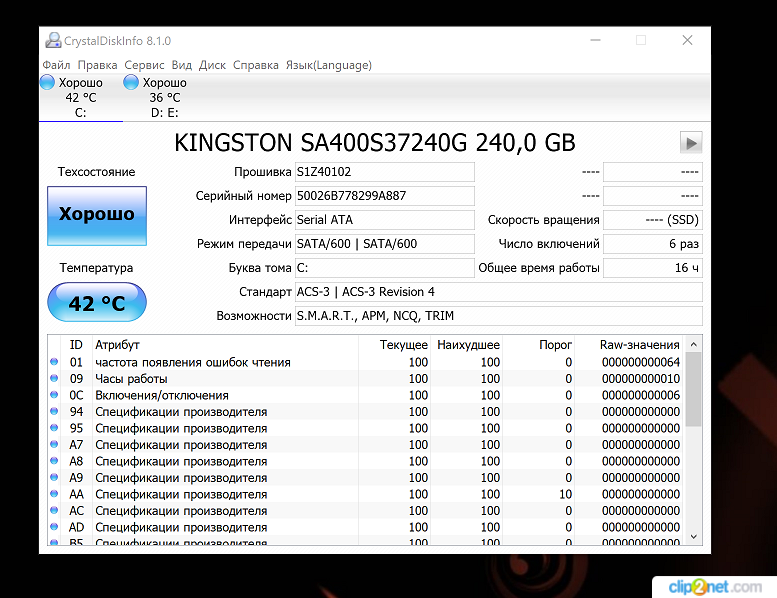Click the Атрибут column header
The height and width of the screenshot is (598, 777).
[225, 344]
